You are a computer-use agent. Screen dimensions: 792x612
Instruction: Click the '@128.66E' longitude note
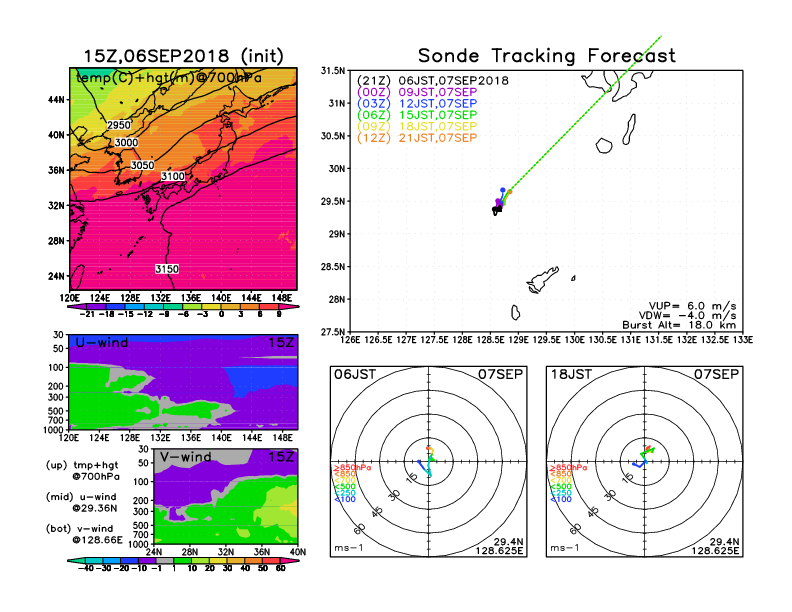(x=97, y=540)
